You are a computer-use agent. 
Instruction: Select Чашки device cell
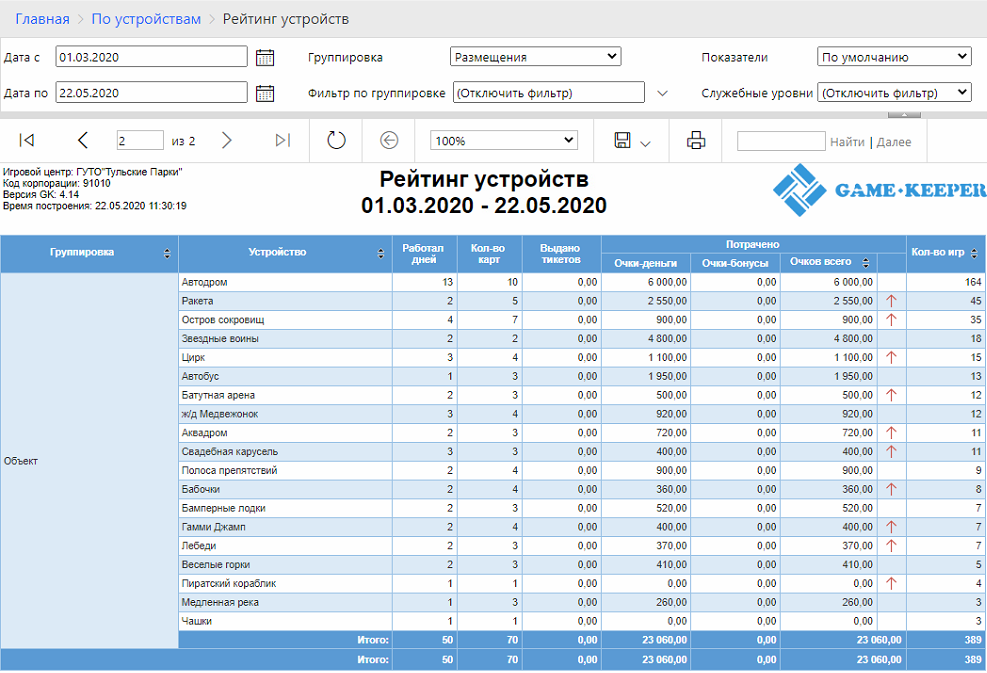286,621
